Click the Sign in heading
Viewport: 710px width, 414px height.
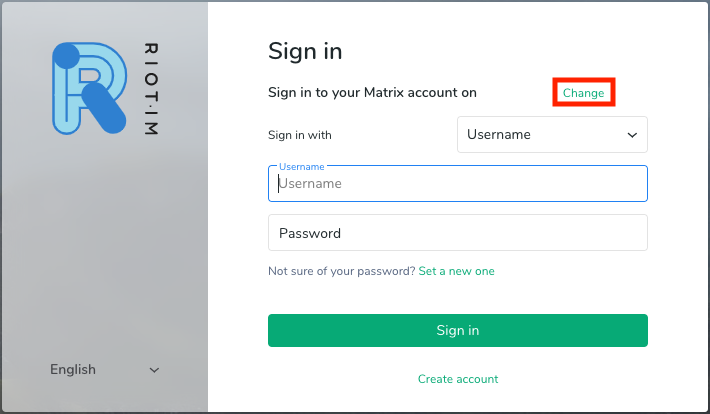tap(305, 51)
